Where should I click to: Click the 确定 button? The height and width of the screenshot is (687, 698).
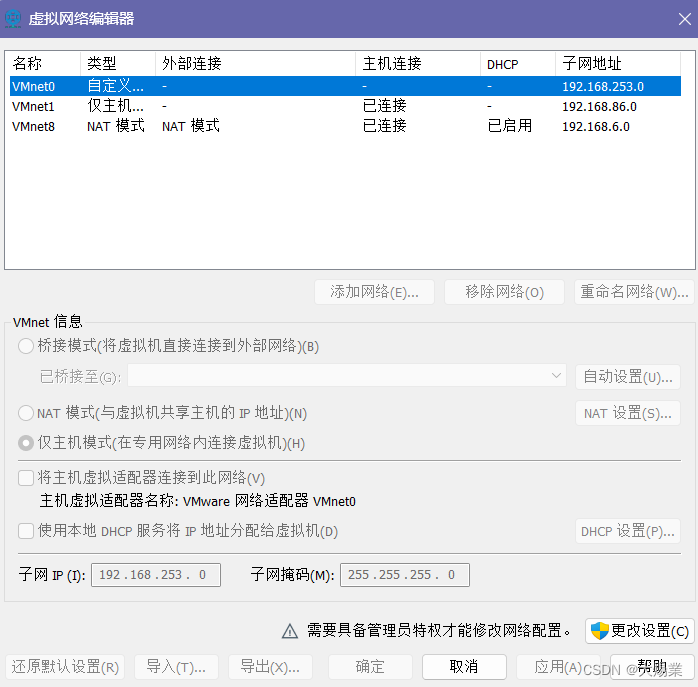click(370, 667)
